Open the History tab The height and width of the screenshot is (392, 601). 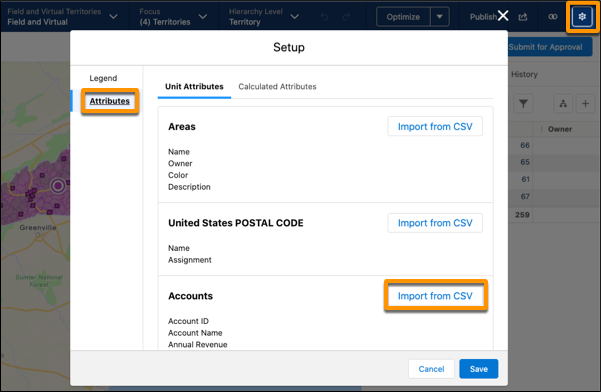pyautogui.click(x=524, y=74)
